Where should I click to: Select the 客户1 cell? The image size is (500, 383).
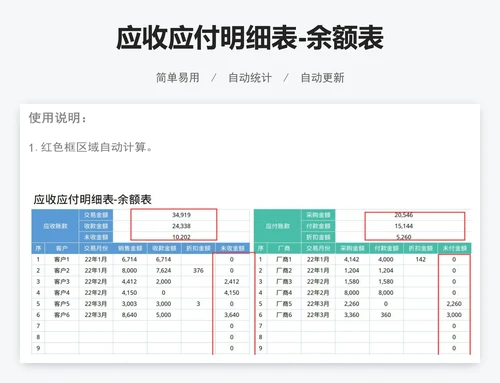[x=62, y=259]
